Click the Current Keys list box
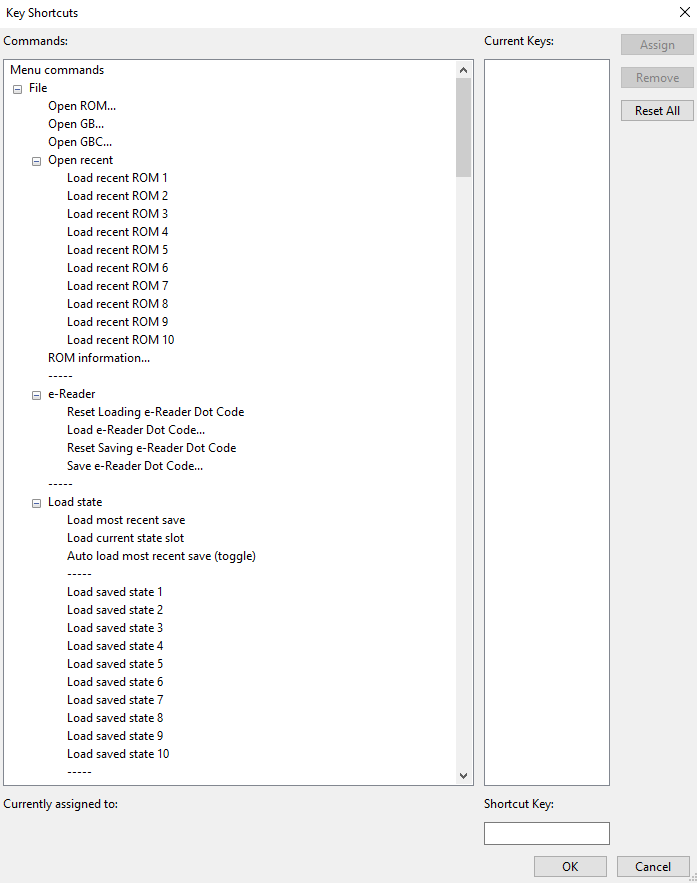 tap(547, 422)
